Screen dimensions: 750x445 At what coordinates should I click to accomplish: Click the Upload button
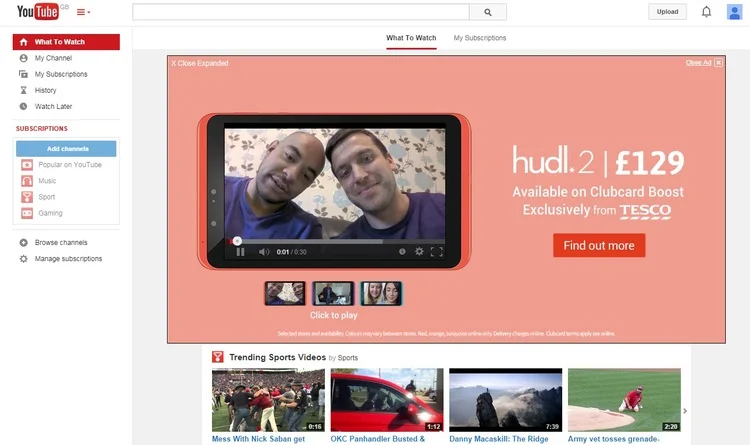[x=667, y=11]
